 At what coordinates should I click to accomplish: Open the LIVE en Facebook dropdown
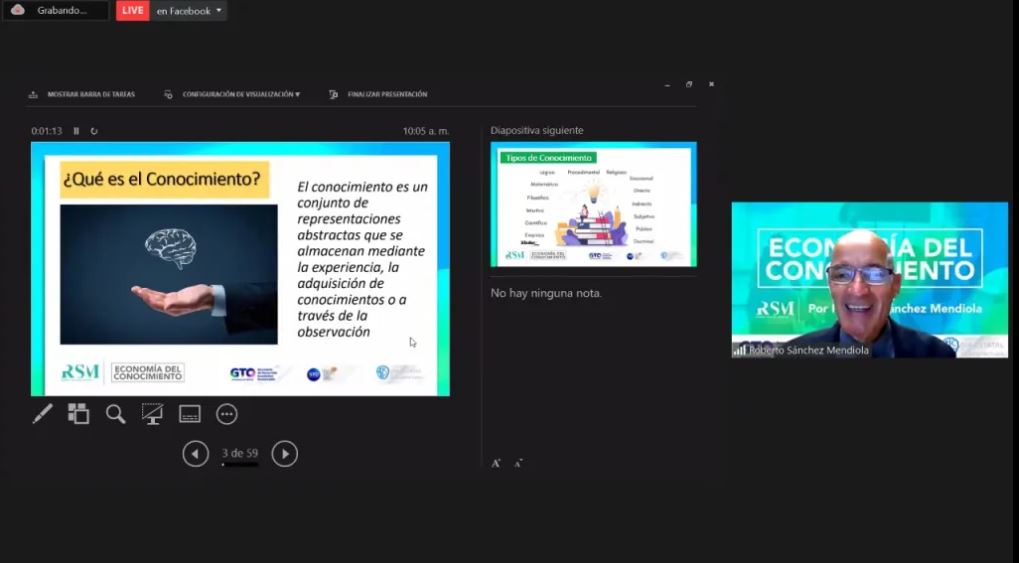tap(219, 11)
